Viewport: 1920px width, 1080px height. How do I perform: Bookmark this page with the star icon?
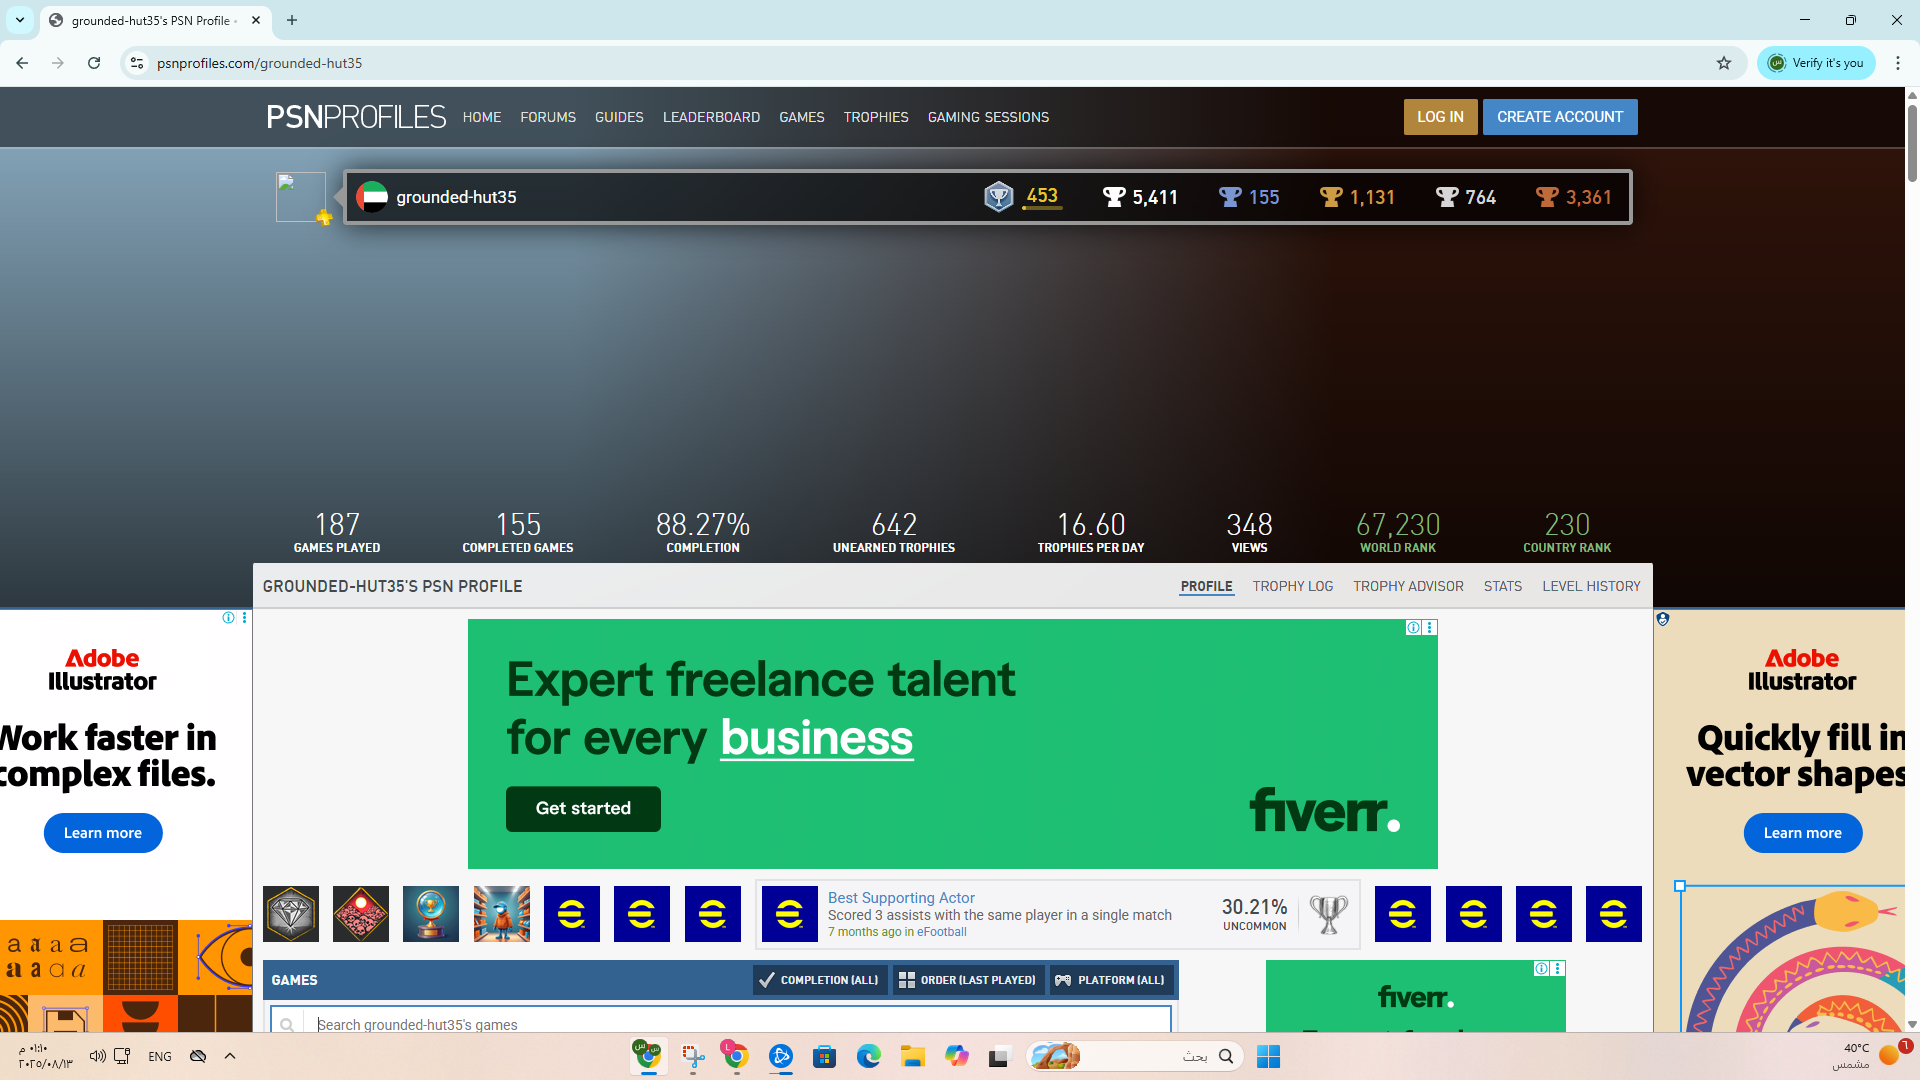coord(1724,63)
